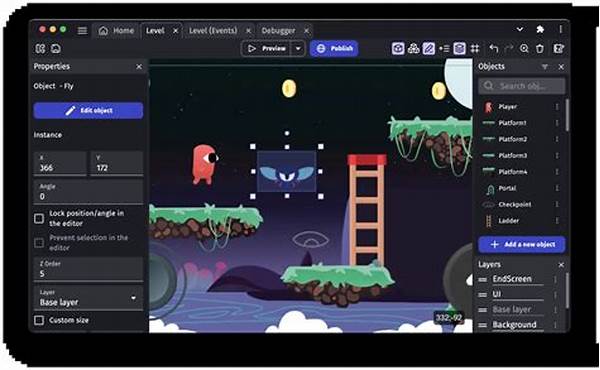Open the objects cube panel icon
Viewport: 600px width, 370px height.
click(398, 49)
